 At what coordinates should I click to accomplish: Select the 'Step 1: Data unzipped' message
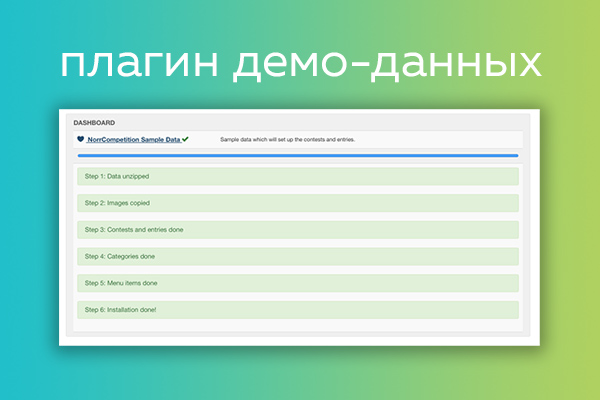[298, 176]
